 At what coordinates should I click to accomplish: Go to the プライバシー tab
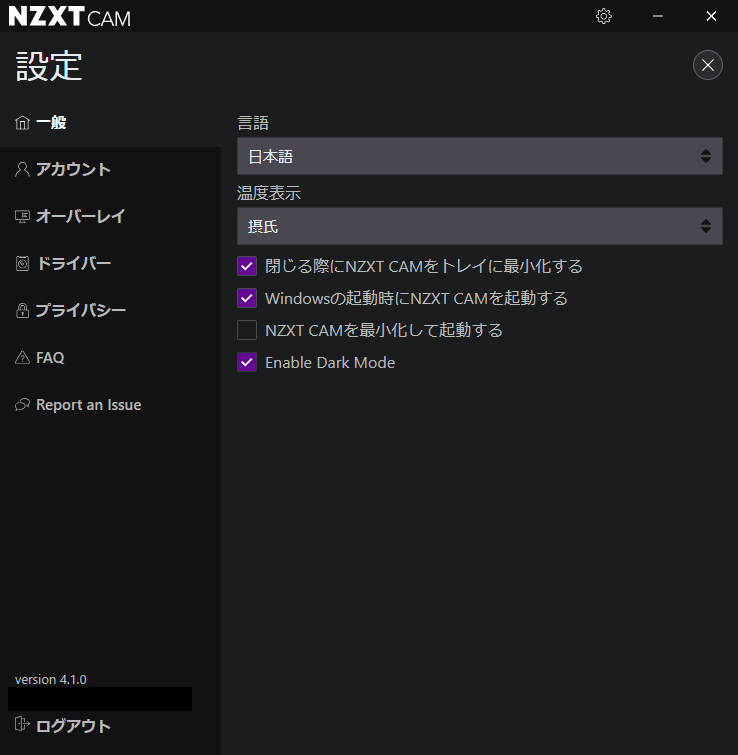110,310
